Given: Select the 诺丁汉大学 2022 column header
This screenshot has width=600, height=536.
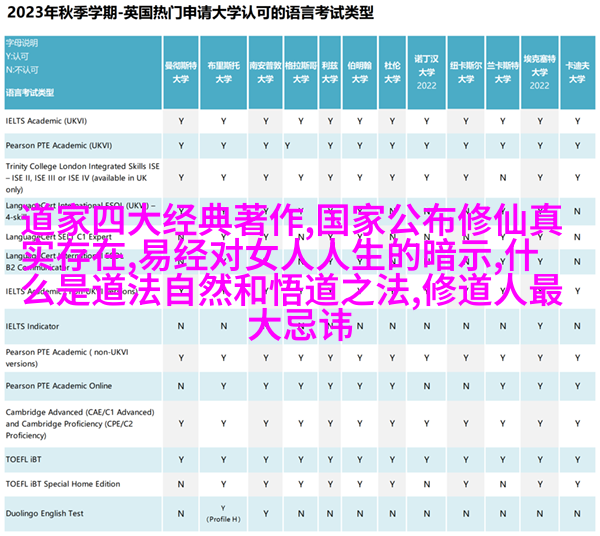Looking at the screenshot, I should [x=427, y=72].
